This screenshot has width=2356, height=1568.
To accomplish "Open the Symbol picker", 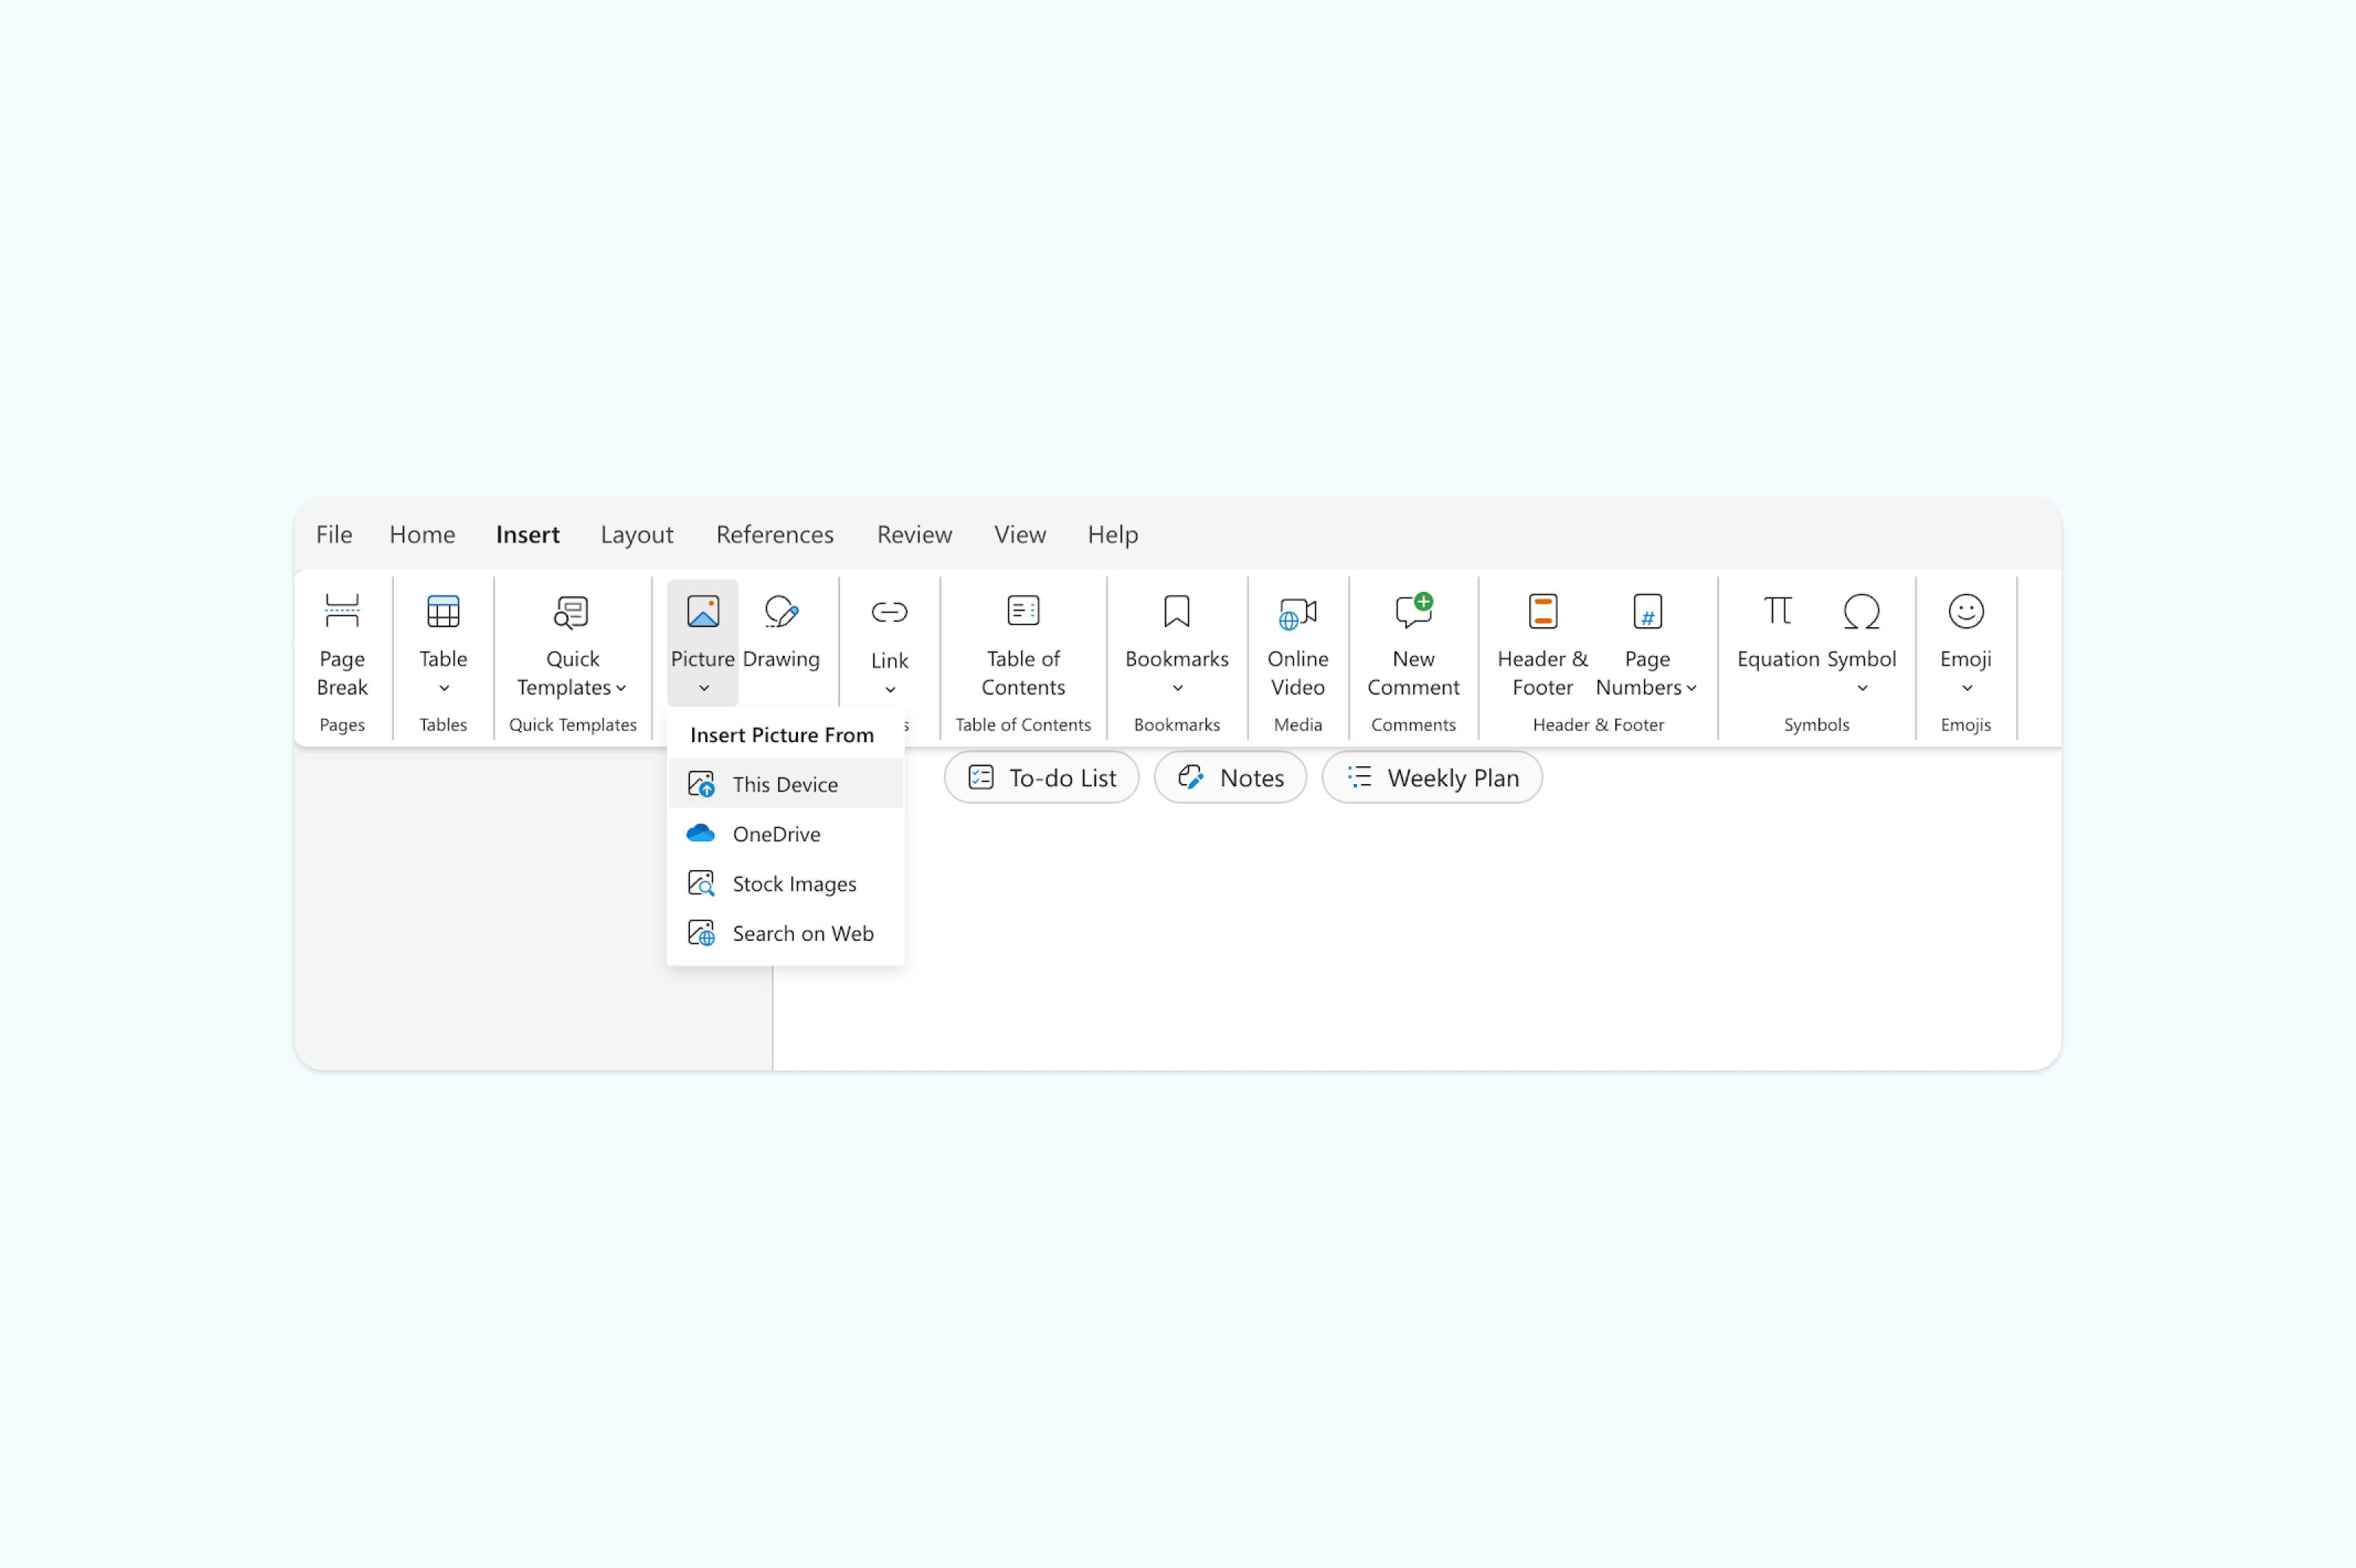I will [x=1862, y=632].
